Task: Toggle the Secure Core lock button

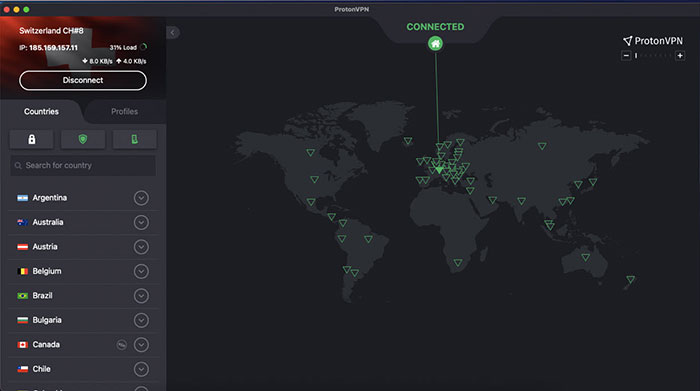Action: click(x=32, y=139)
